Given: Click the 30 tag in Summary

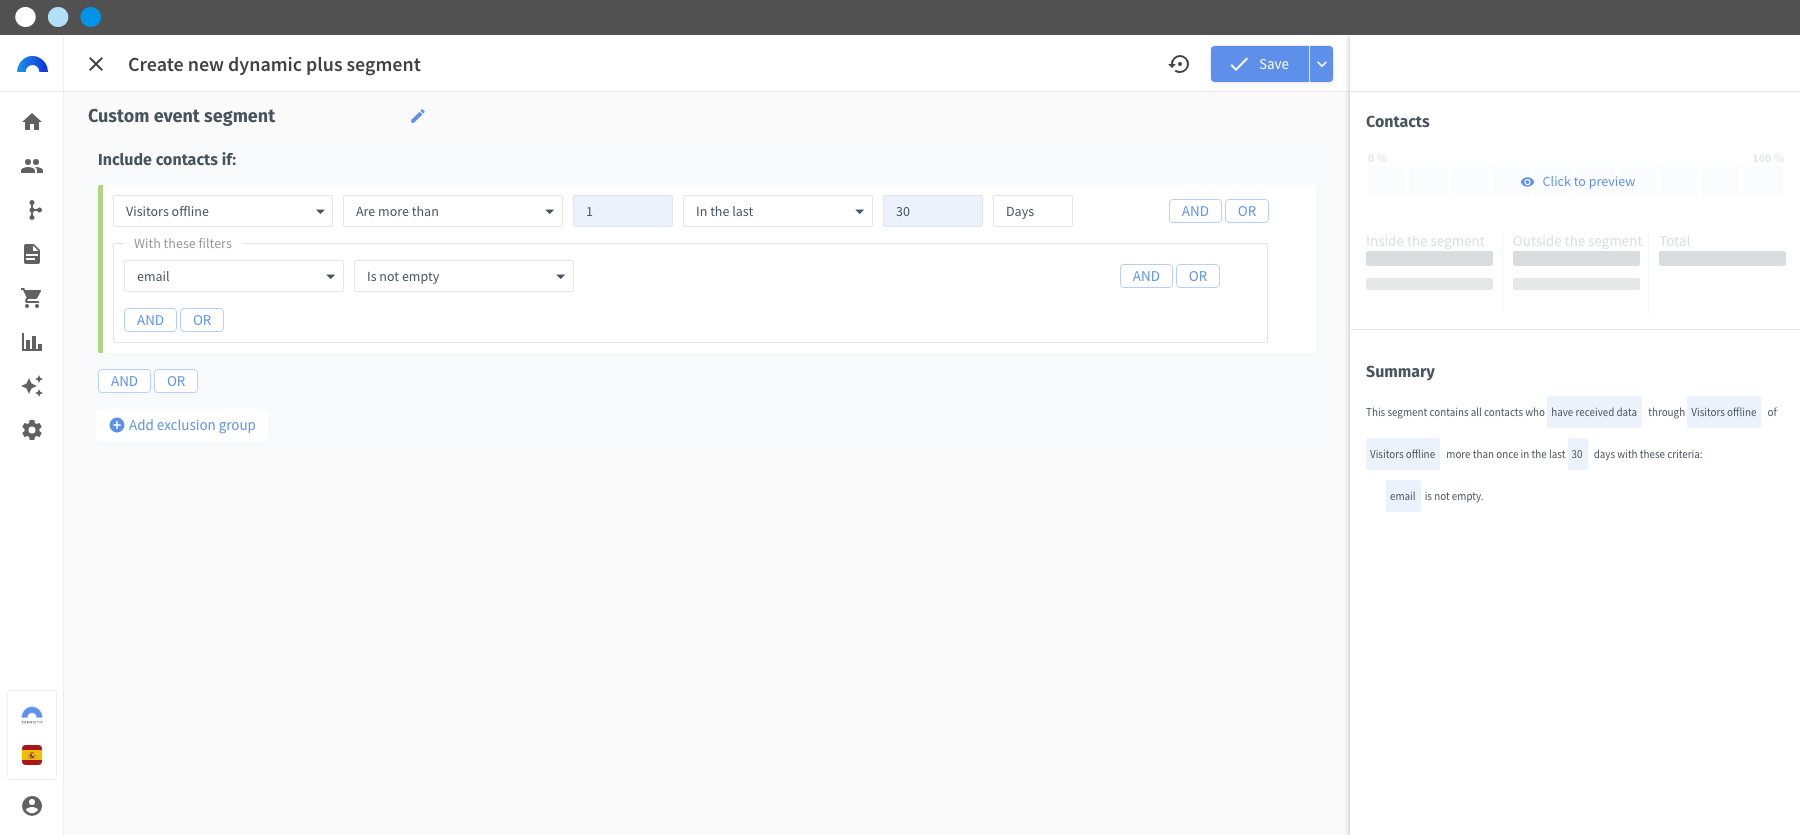Looking at the screenshot, I should click(1577, 454).
